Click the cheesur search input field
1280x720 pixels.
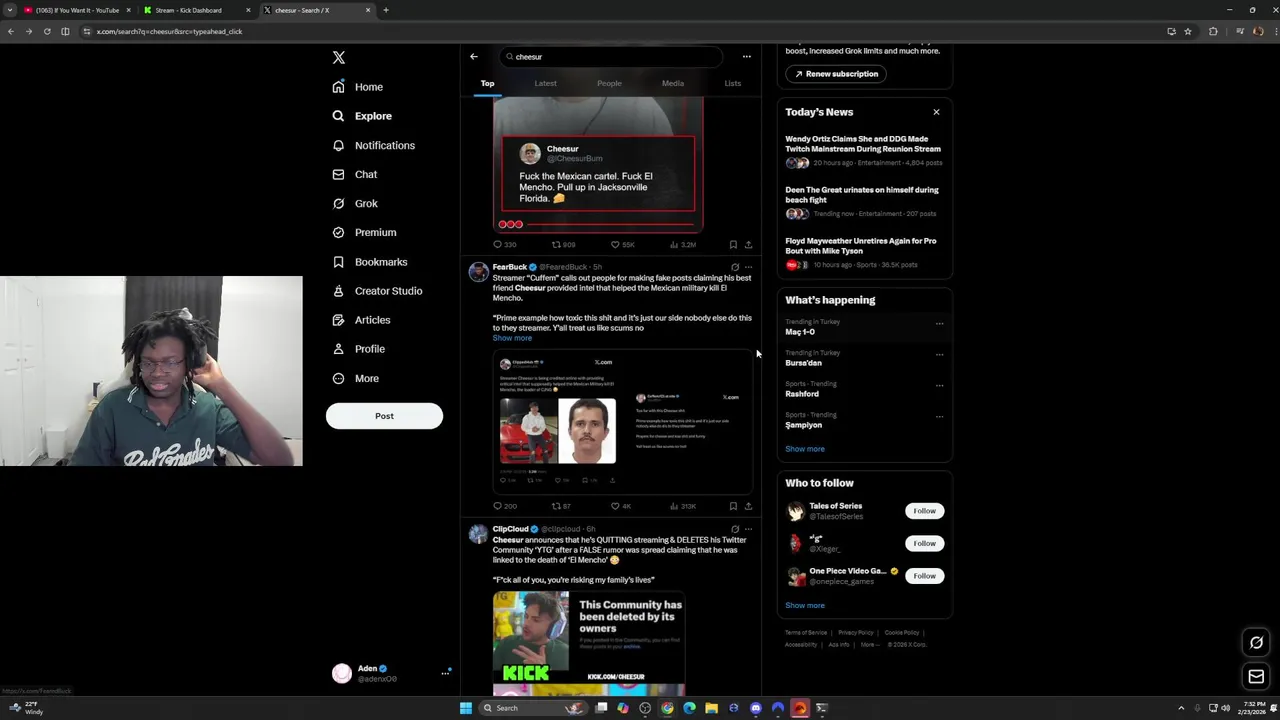point(612,57)
